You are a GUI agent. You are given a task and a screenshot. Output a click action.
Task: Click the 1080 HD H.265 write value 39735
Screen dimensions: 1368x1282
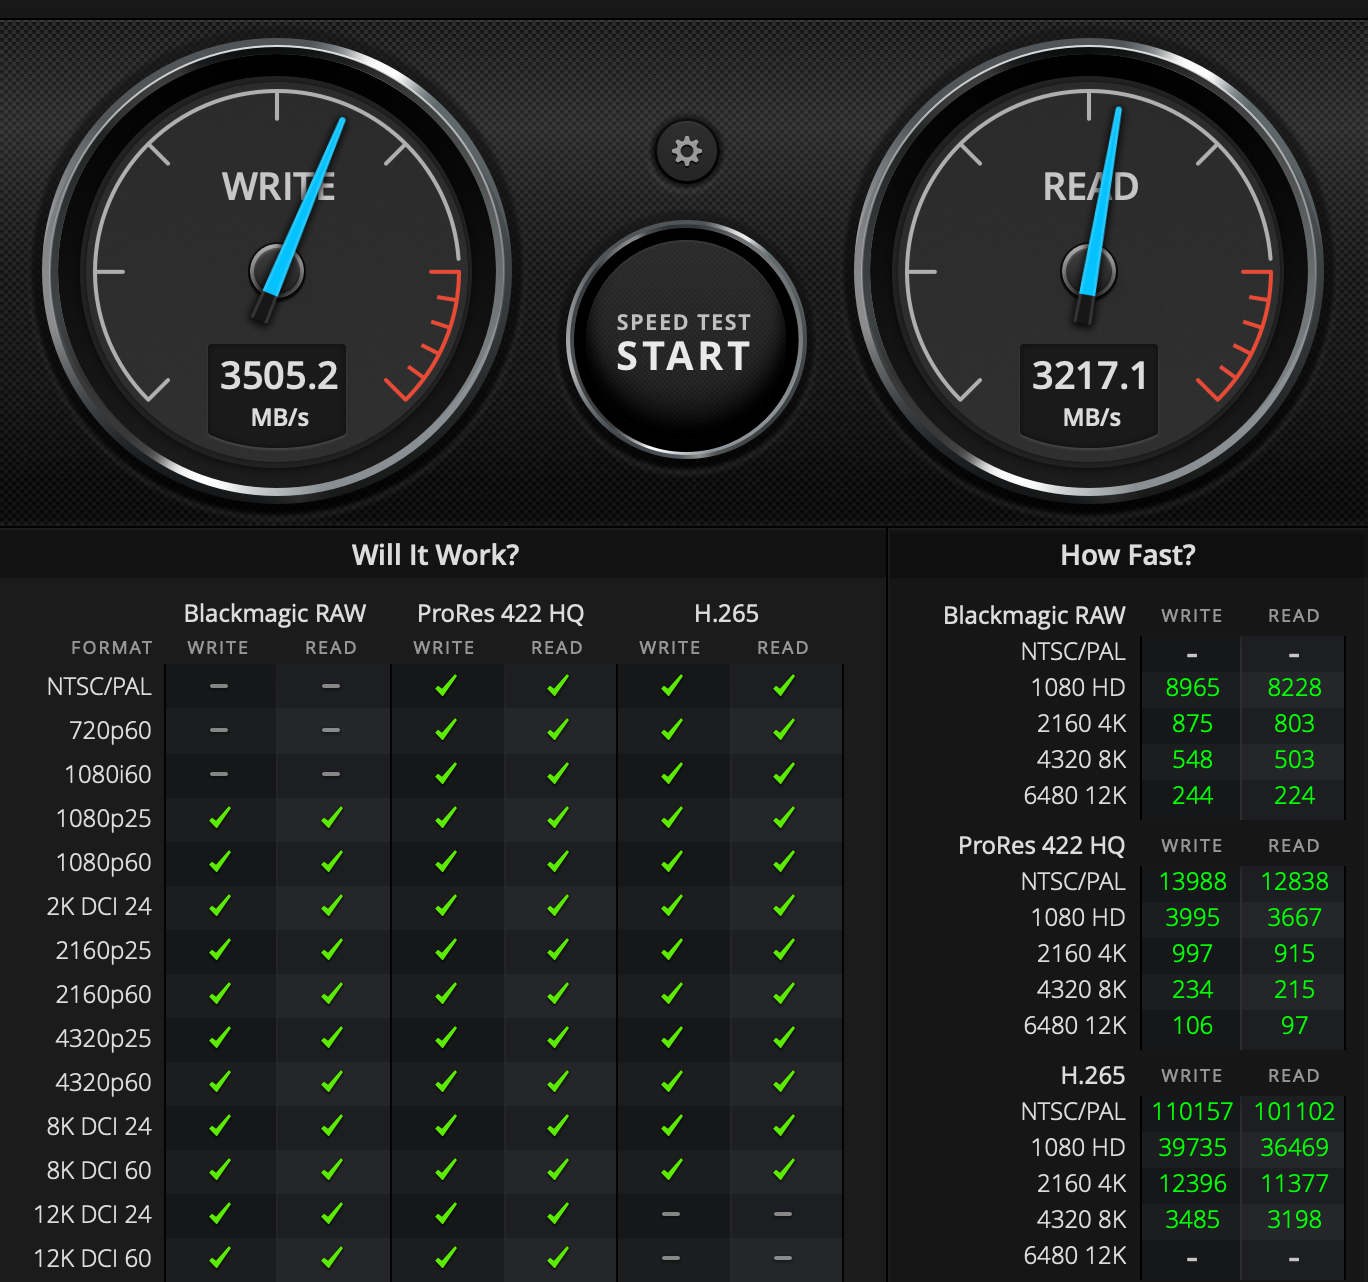(1191, 1147)
